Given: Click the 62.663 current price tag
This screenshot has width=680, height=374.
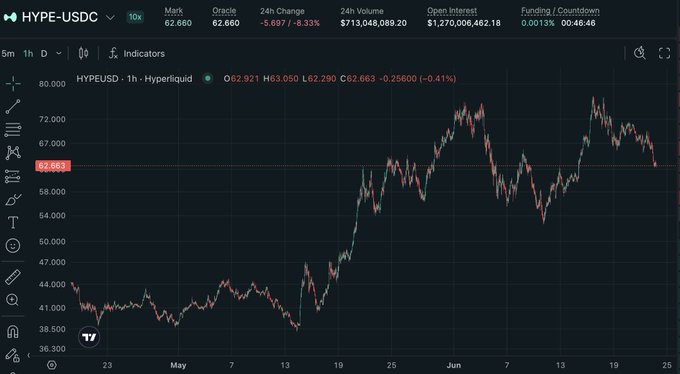Looking at the screenshot, I should (52, 166).
